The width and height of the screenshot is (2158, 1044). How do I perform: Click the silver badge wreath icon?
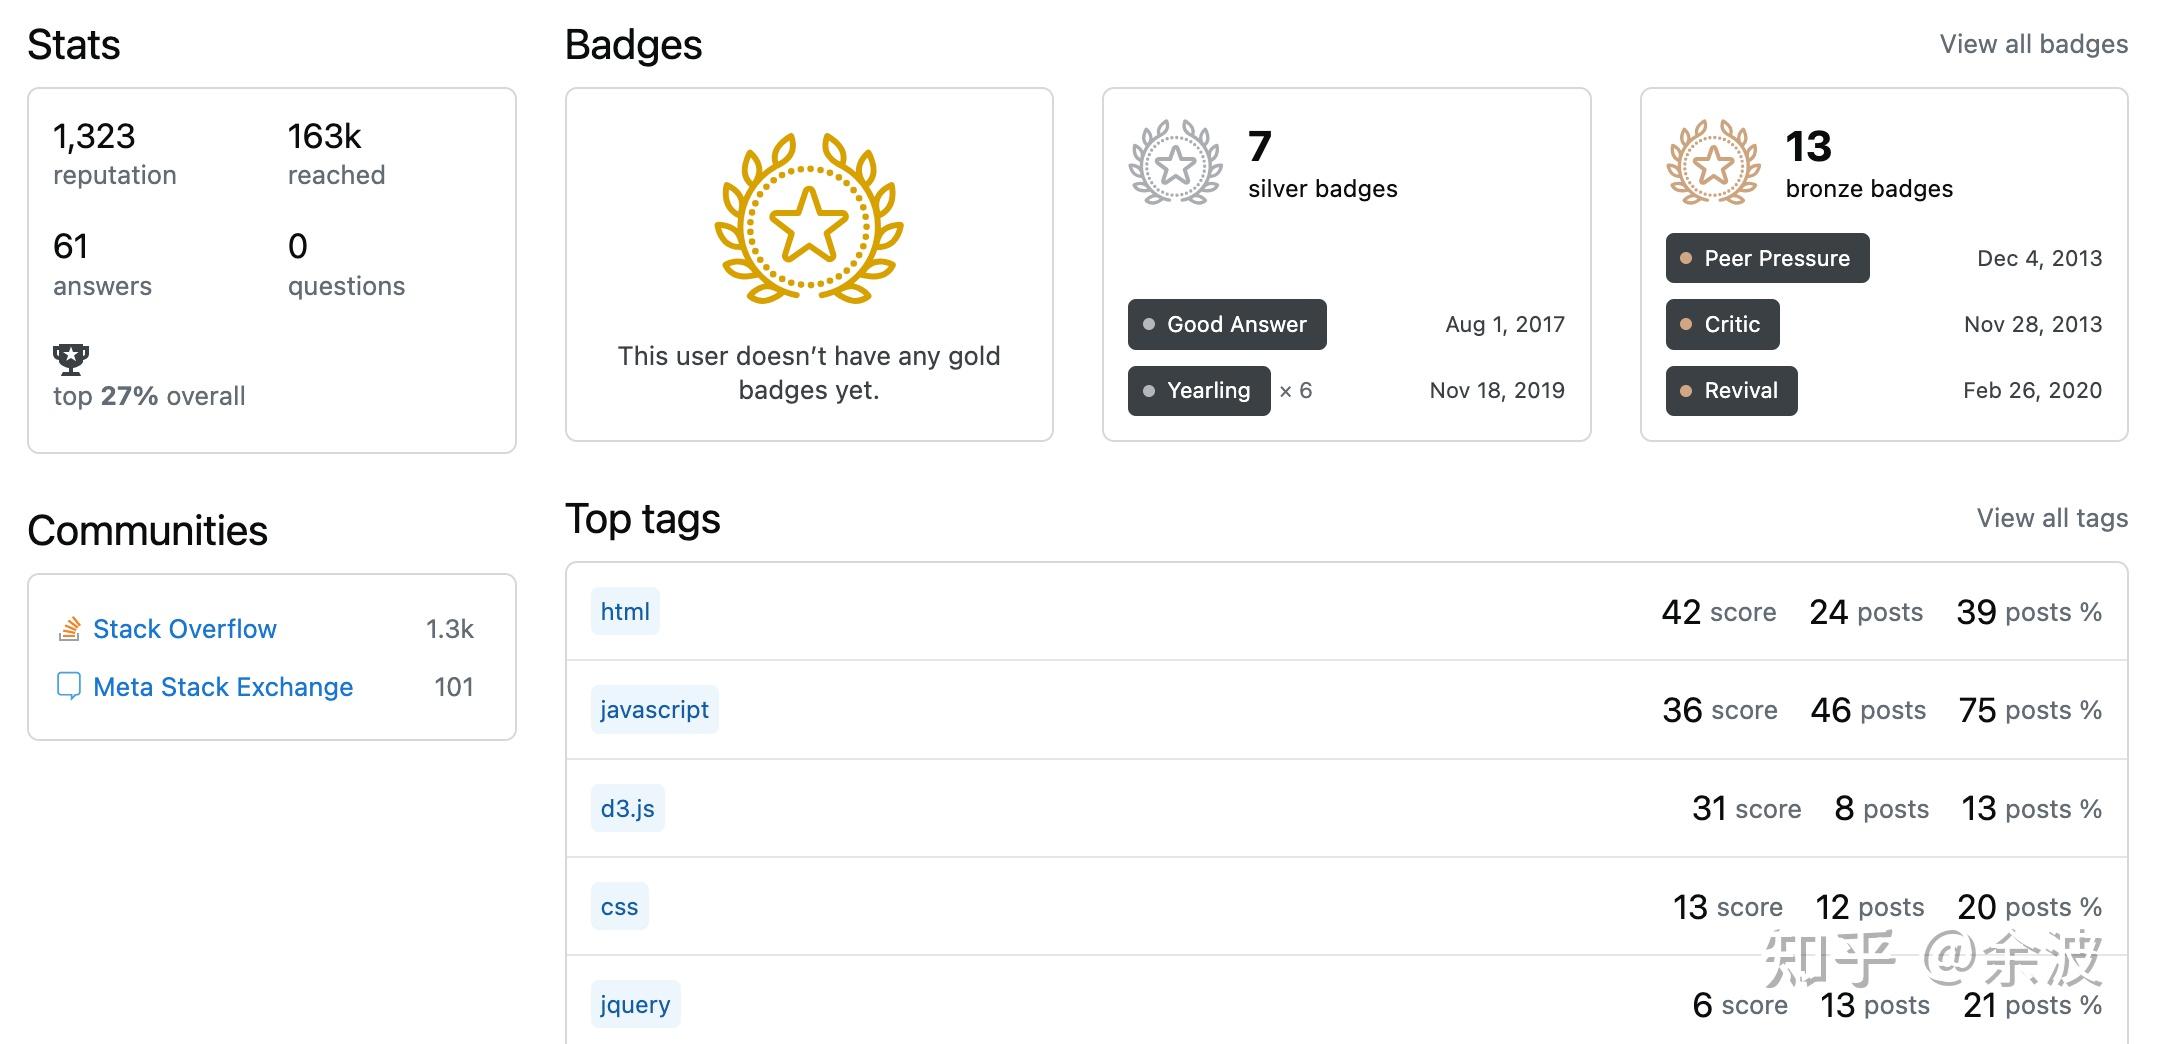pos(1175,163)
